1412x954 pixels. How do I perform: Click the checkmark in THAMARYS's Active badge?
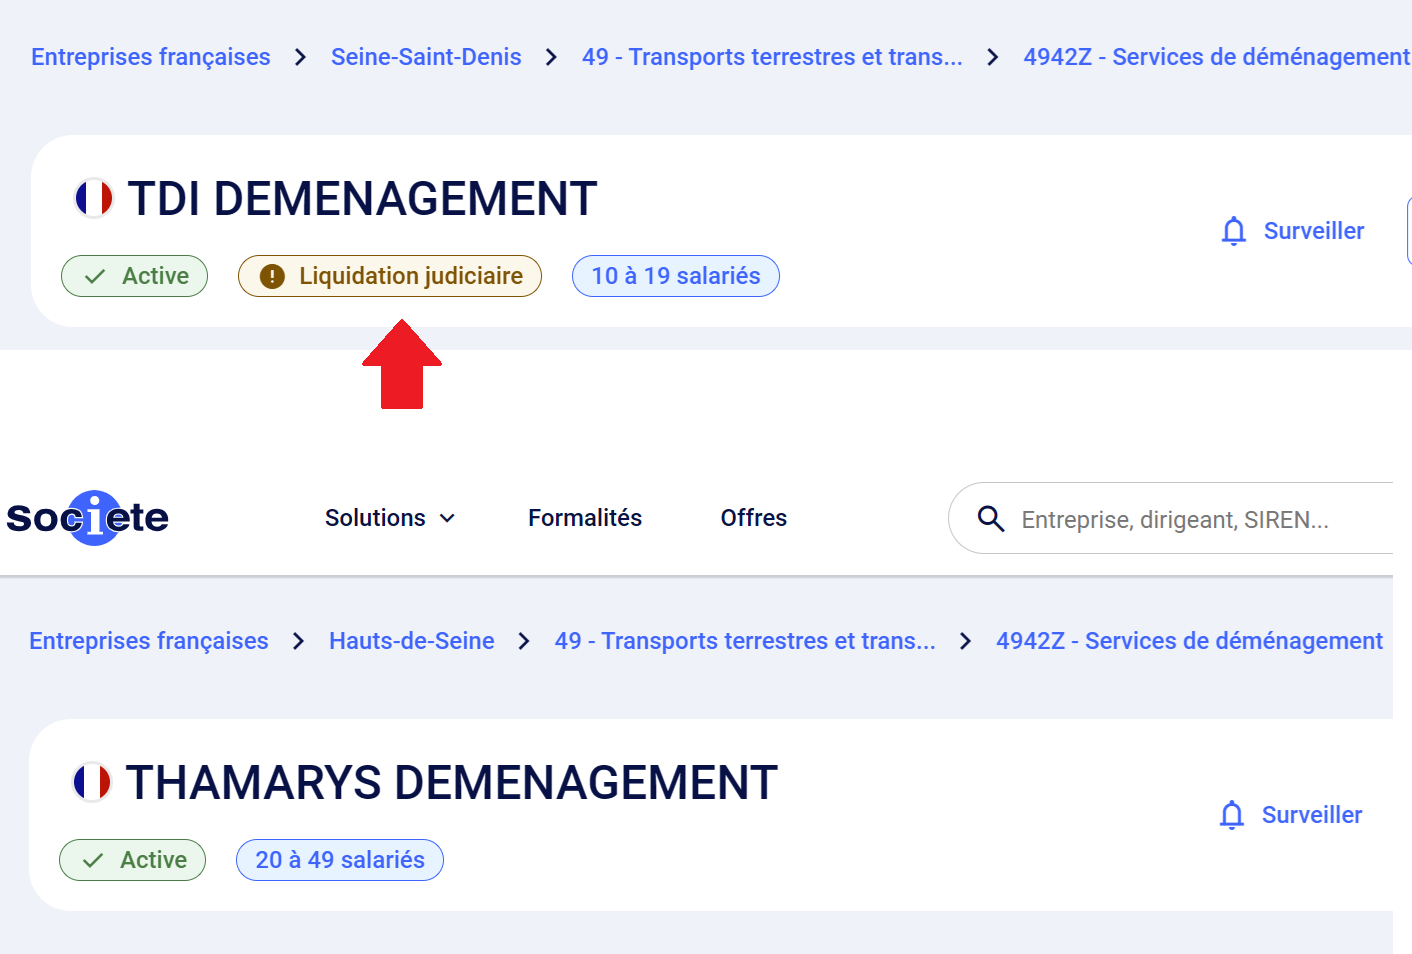(93, 860)
